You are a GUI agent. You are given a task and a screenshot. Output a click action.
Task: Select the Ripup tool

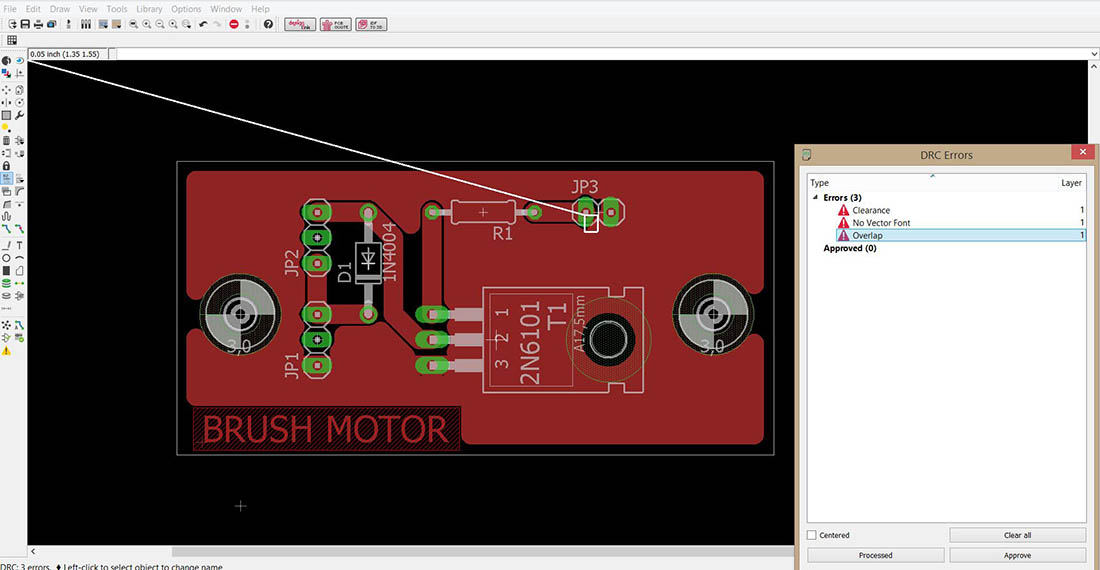(x=20, y=229)
